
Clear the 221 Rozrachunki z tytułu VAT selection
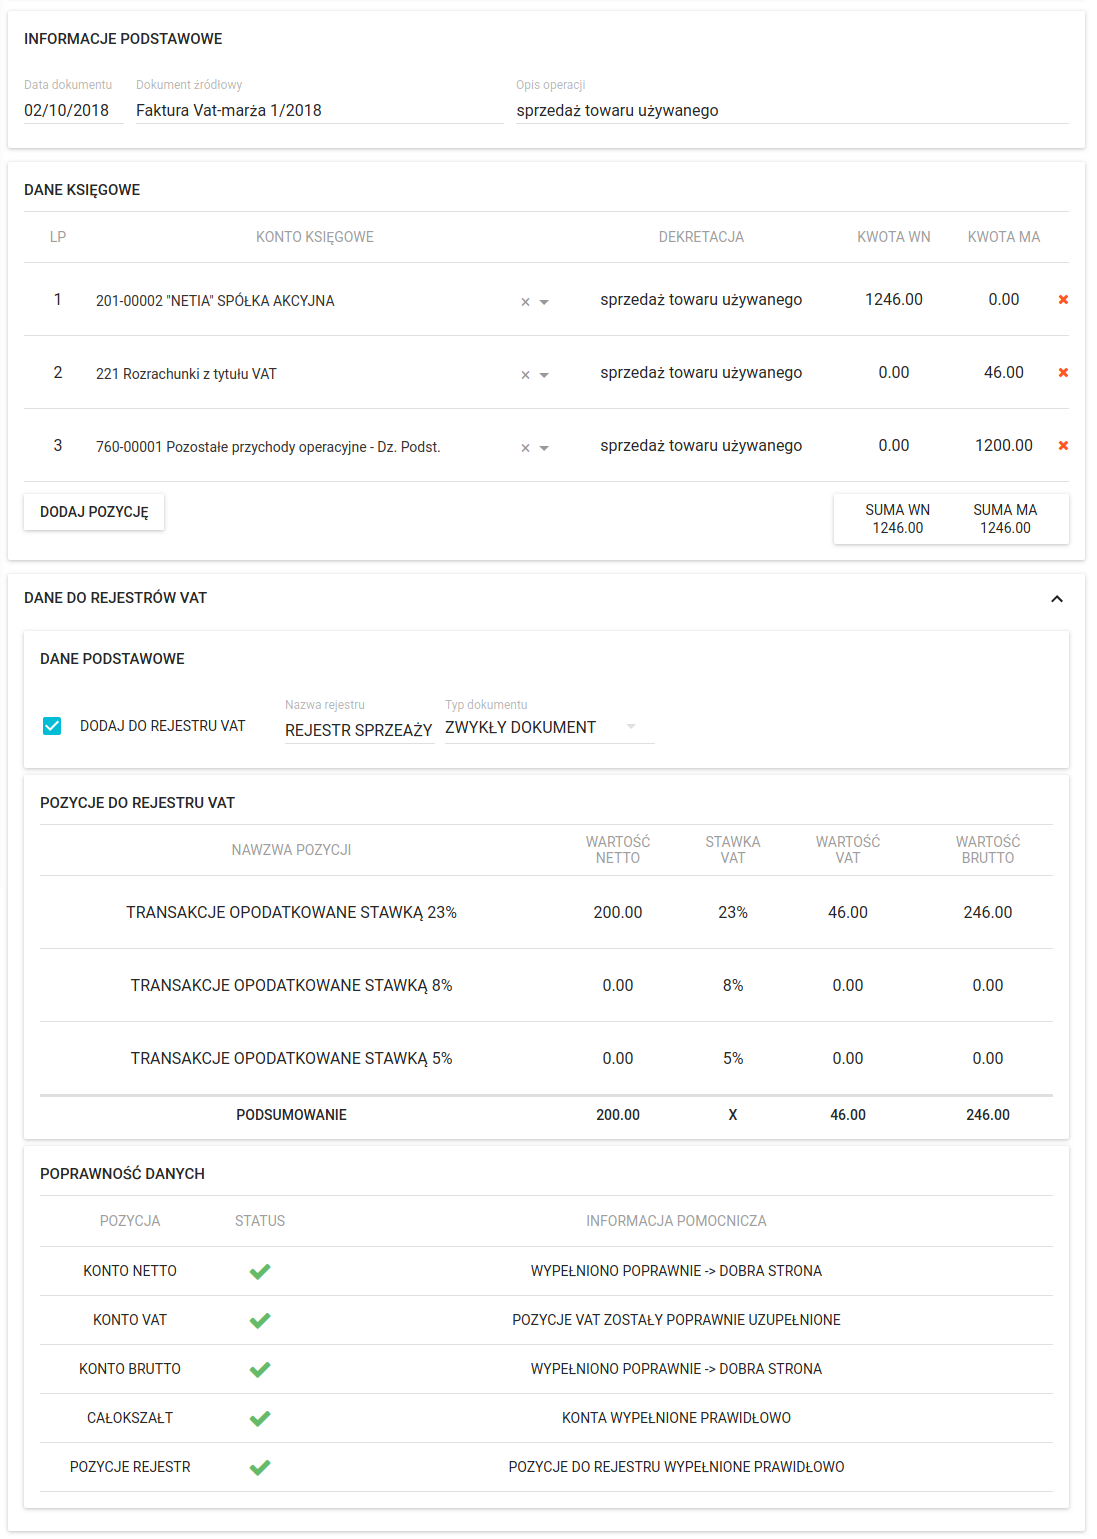click(x=525, y=375)
